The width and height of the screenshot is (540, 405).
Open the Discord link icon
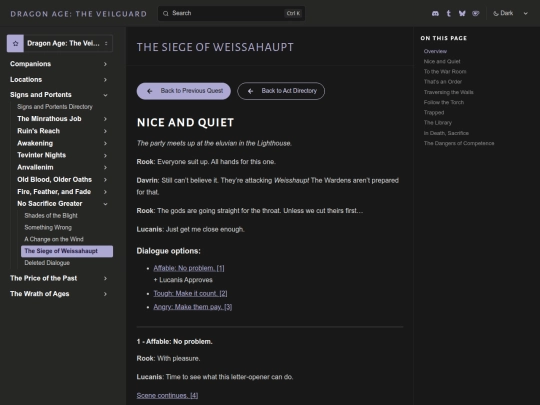pos(435,13)
